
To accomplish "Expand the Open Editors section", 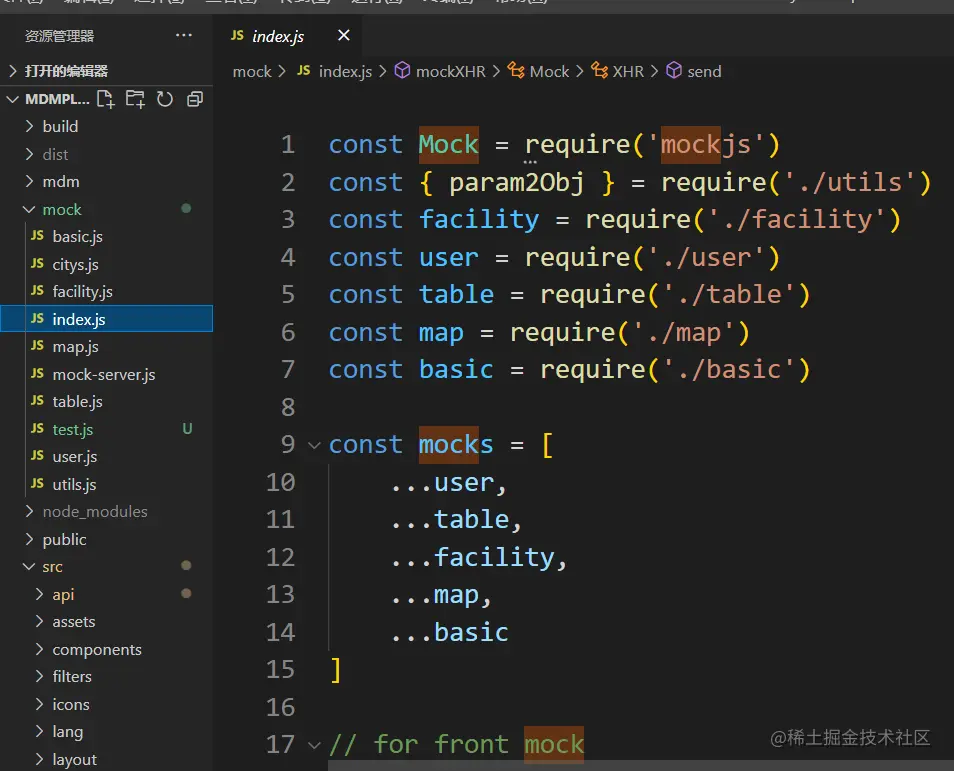I will coord(66,71).
